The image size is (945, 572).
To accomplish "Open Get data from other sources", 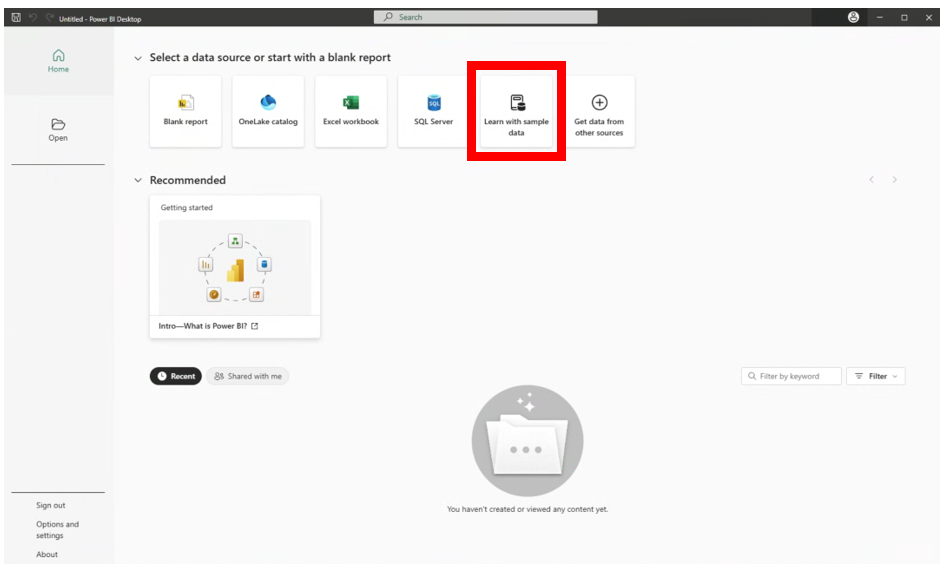I will click(599, 112).
